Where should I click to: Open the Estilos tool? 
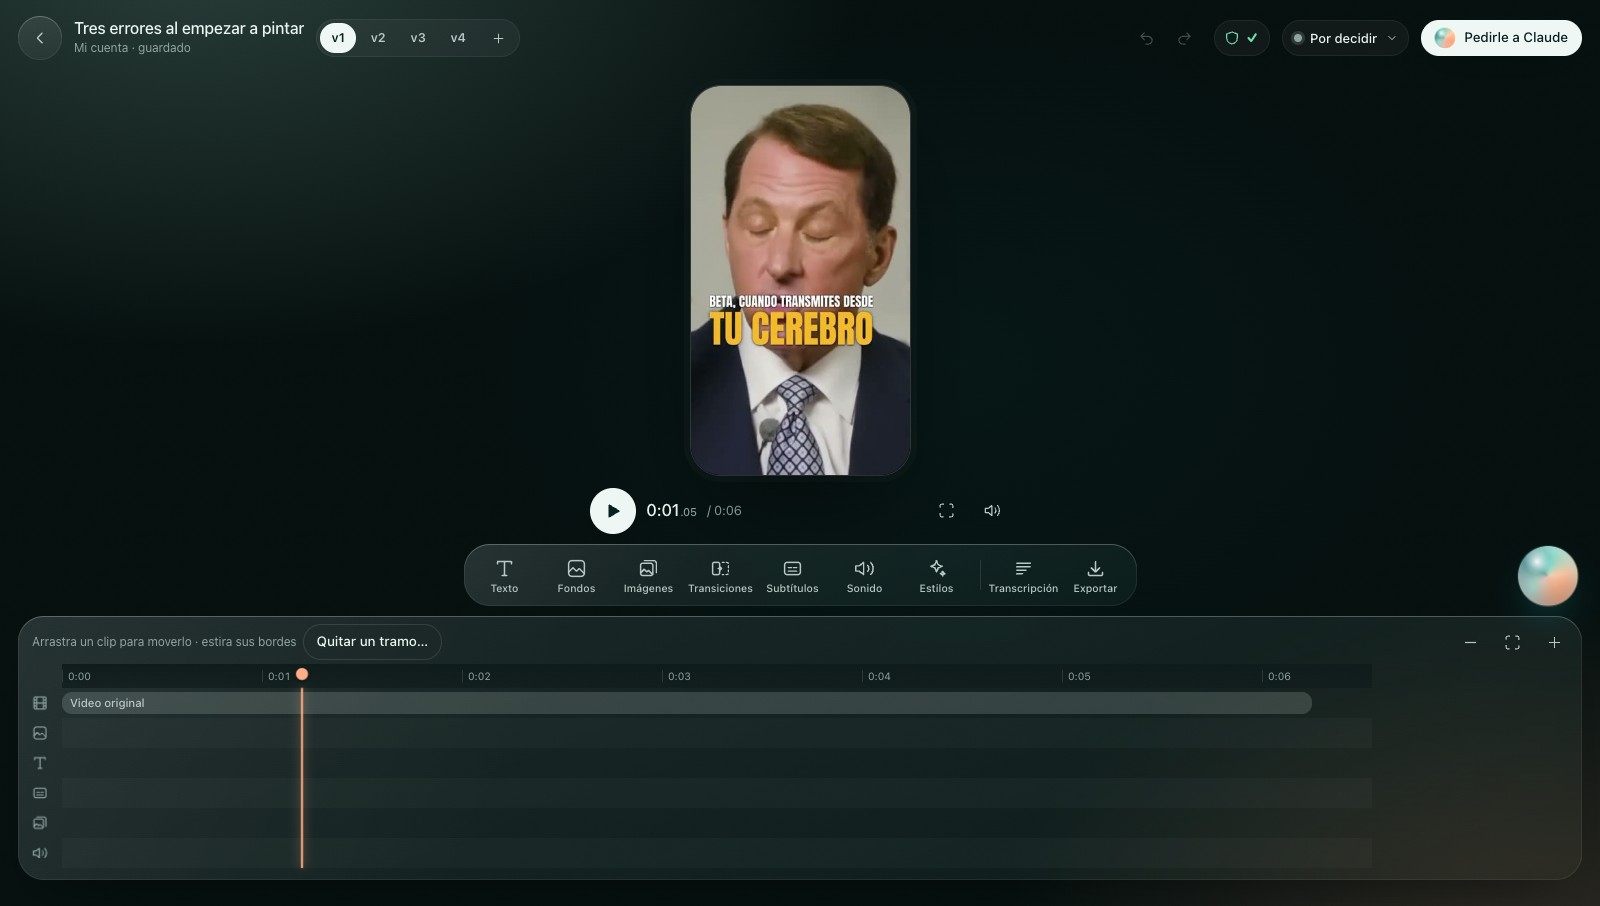tap(936, 576)
